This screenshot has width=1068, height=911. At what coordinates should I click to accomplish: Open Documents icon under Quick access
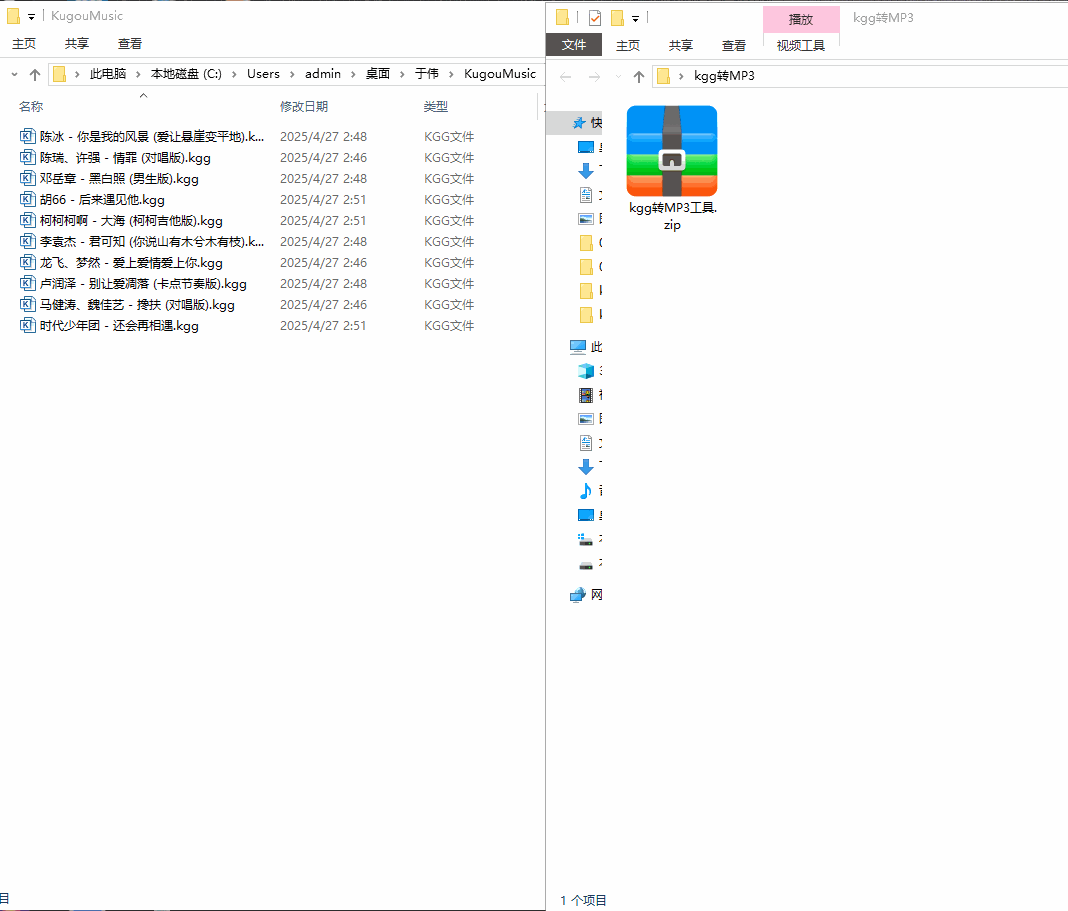coord(586,195)
